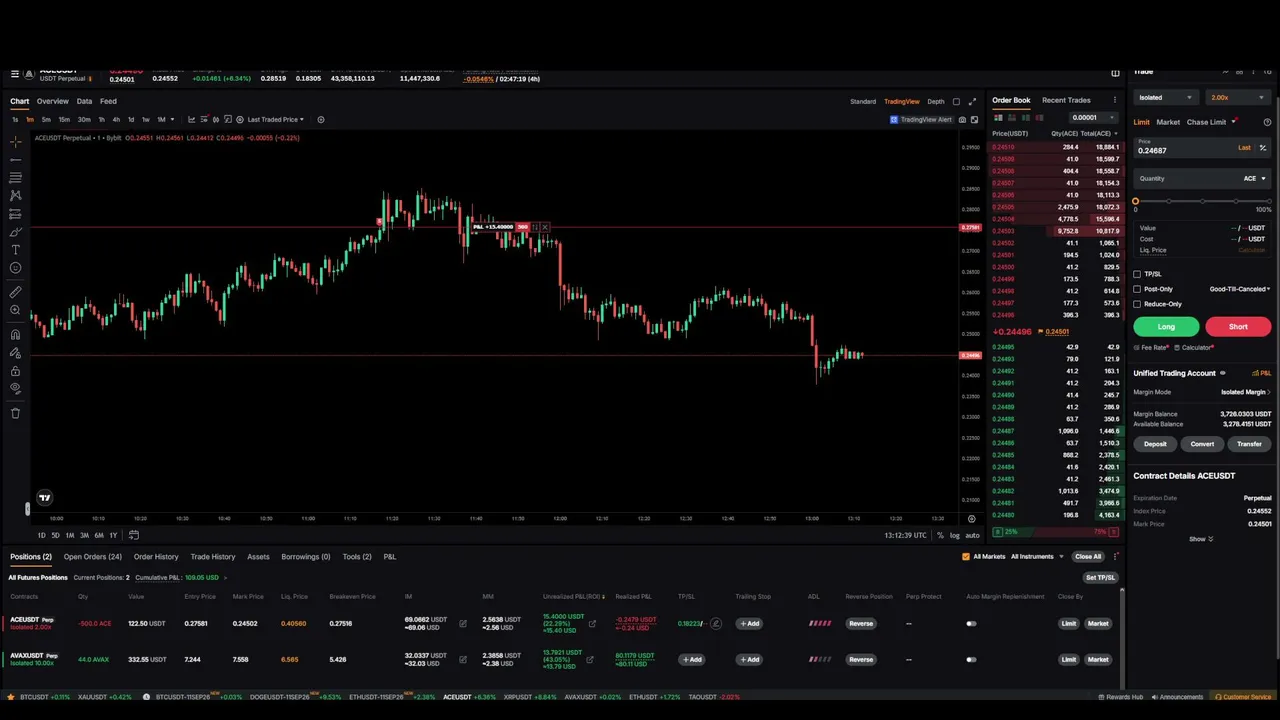Screen dimensions: 1280x720
Task: Open Last Traded Price dropdown
Action: 276,119
